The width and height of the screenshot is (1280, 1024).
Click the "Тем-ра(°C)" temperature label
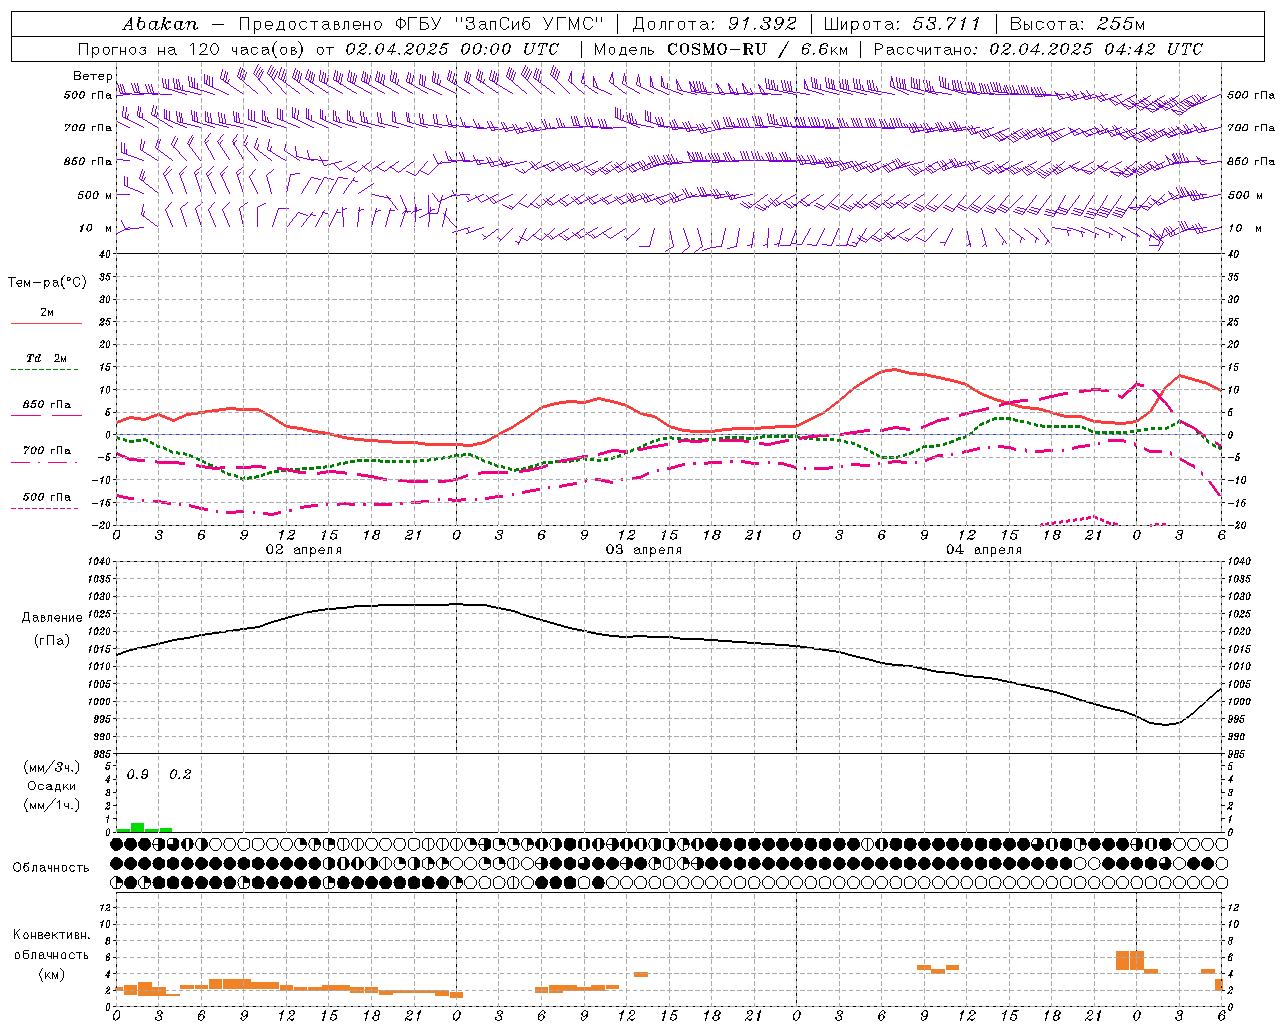click(x=47, y=283)
